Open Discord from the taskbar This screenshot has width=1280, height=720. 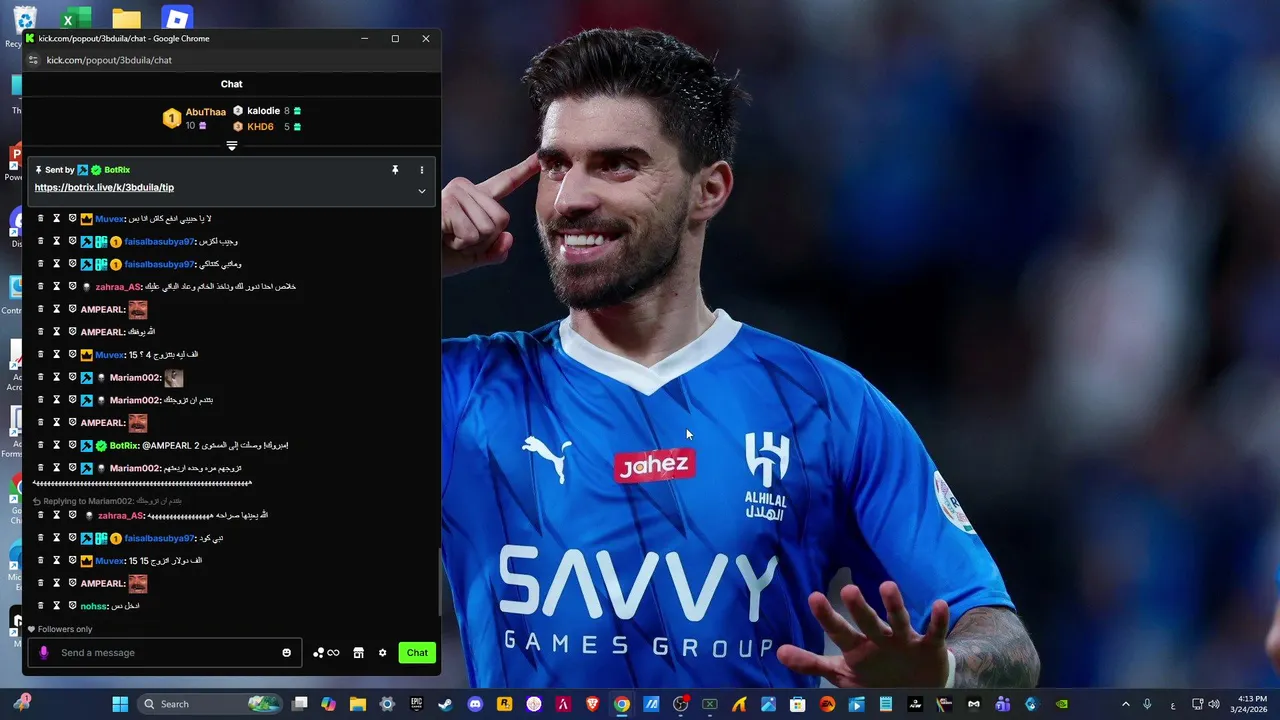(475, 704)
